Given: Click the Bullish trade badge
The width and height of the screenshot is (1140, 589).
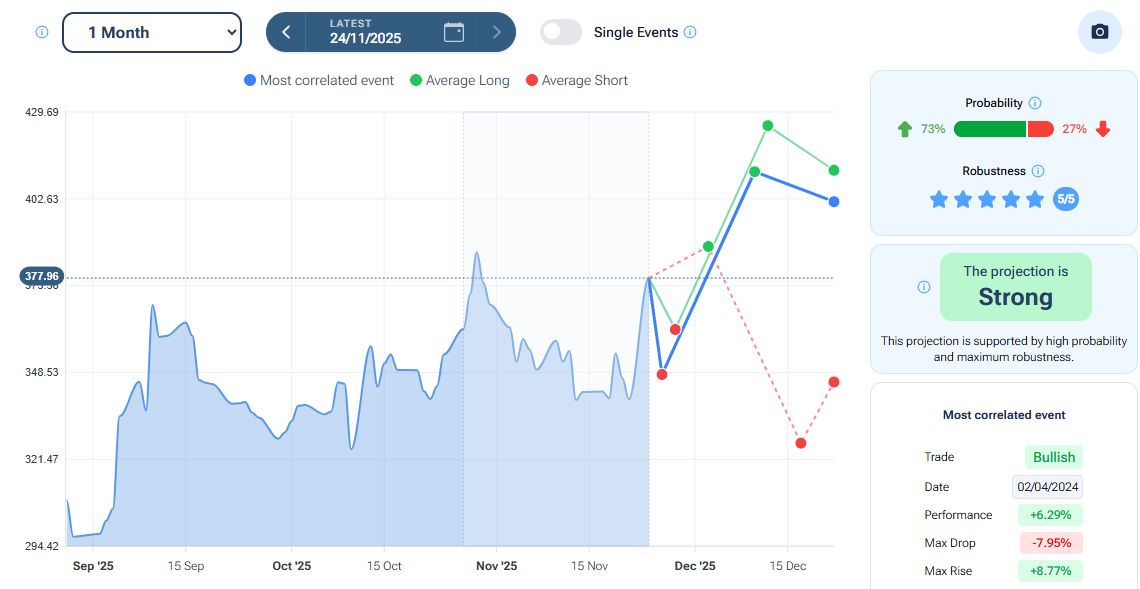Looking at the screenshot, I should pos(1054,457).
